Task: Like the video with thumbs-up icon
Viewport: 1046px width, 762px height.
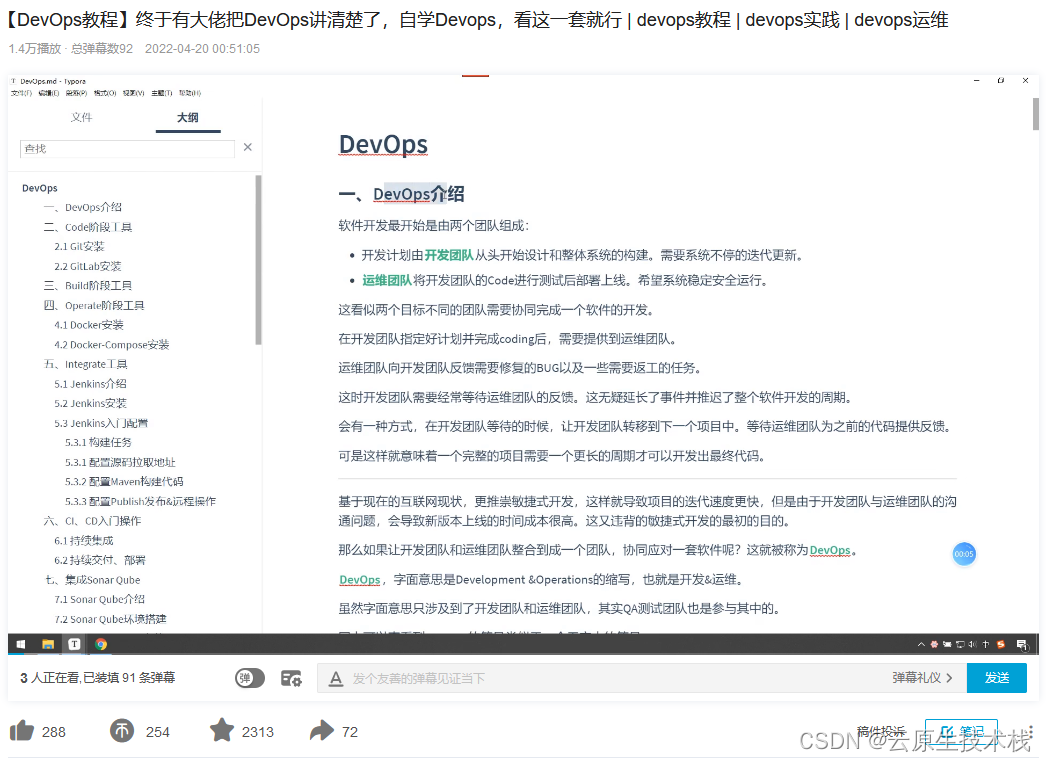Action: pos(22,731)
